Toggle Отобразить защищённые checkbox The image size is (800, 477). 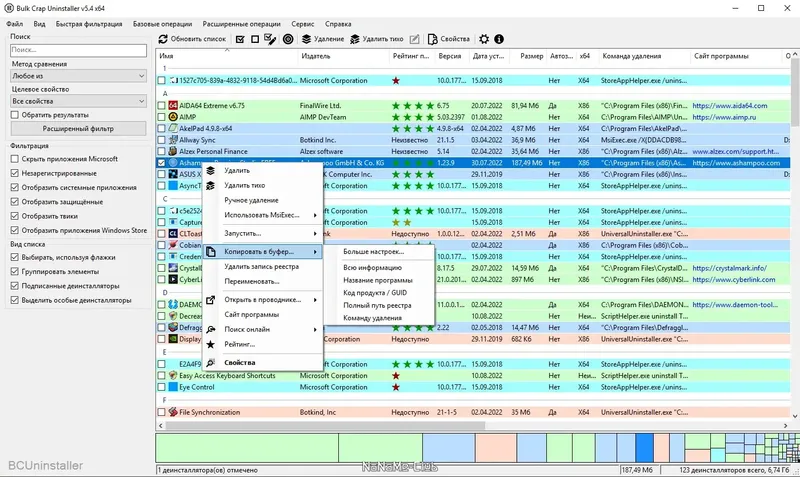tap(15, 202)
